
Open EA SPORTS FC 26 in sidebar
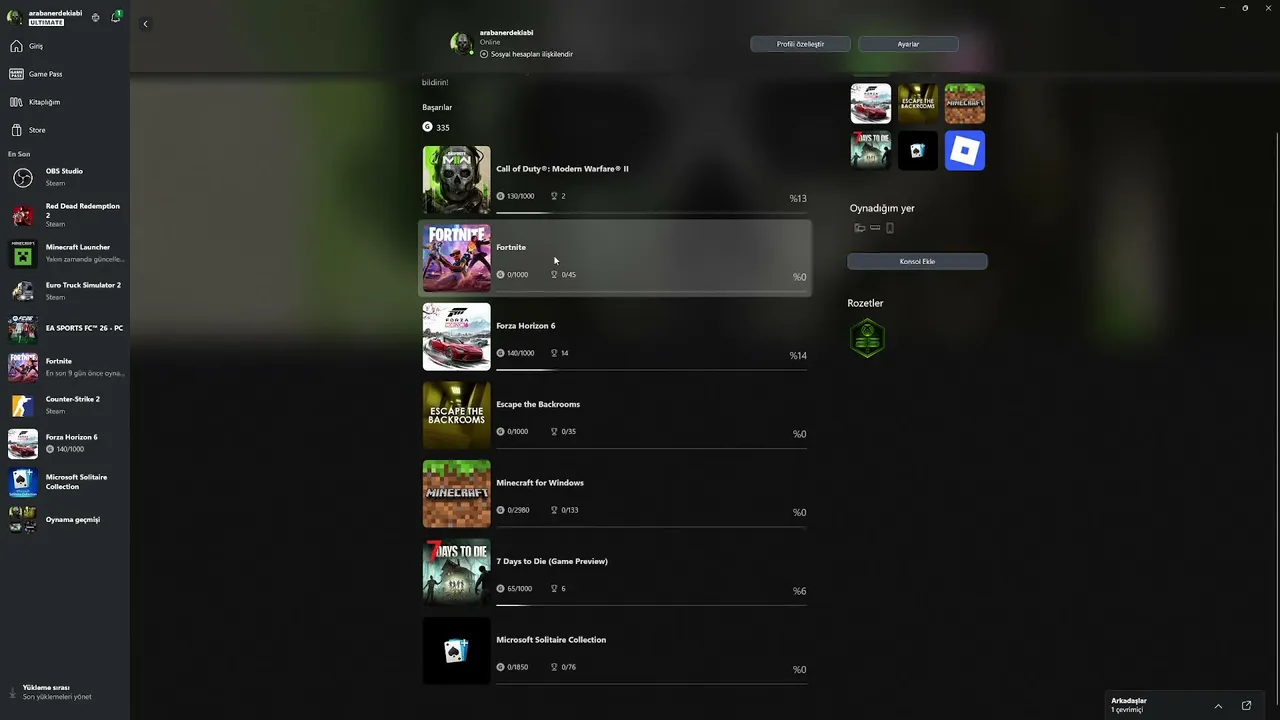65,329
